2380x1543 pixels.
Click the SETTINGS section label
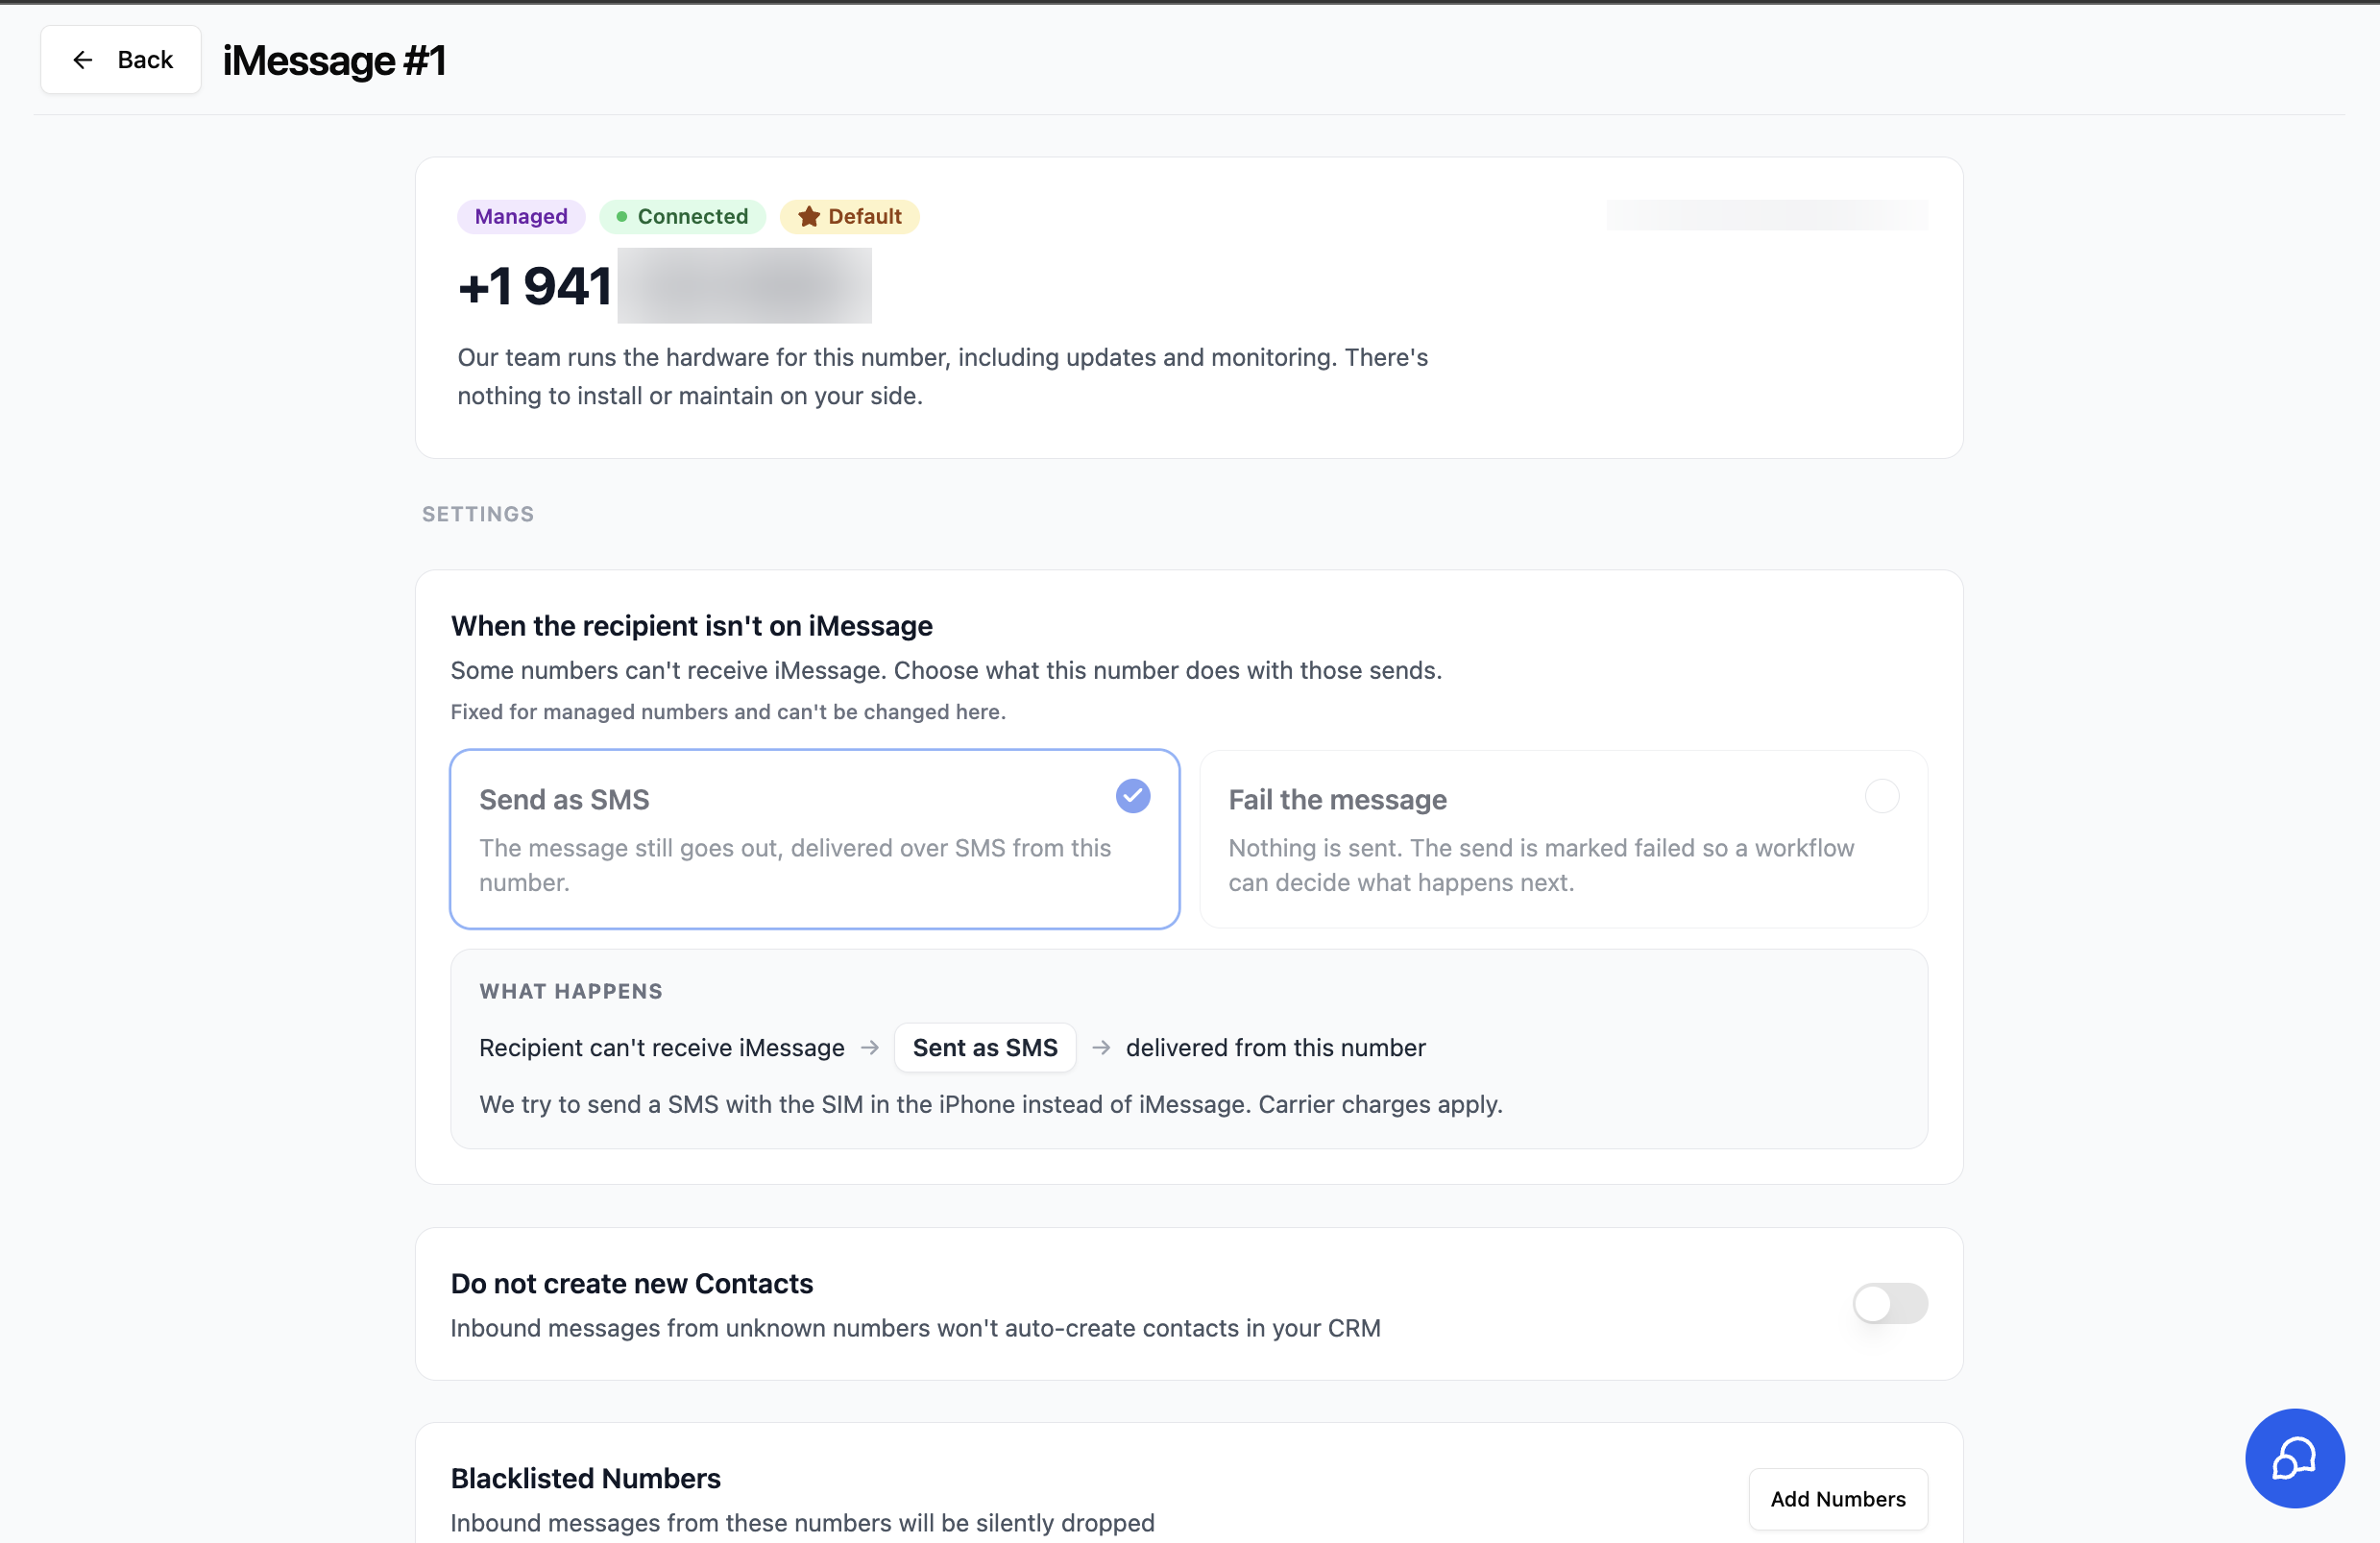click(x=478, y=514)
